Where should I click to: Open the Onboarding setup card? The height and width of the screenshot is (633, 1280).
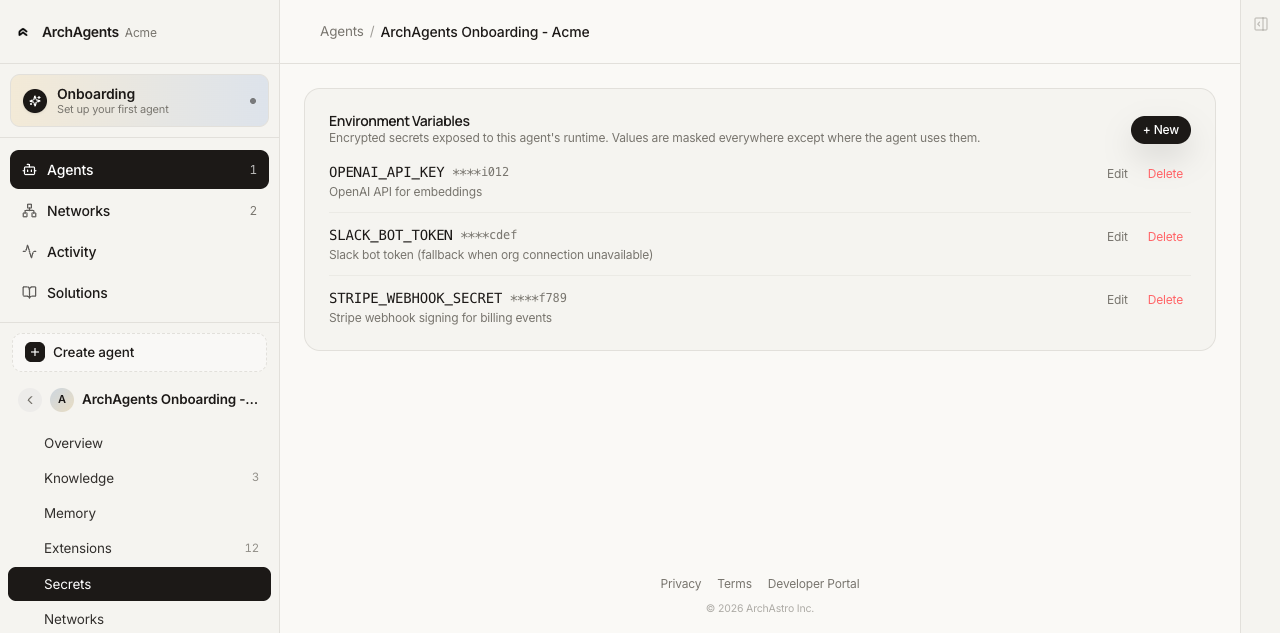click(139, 101)
